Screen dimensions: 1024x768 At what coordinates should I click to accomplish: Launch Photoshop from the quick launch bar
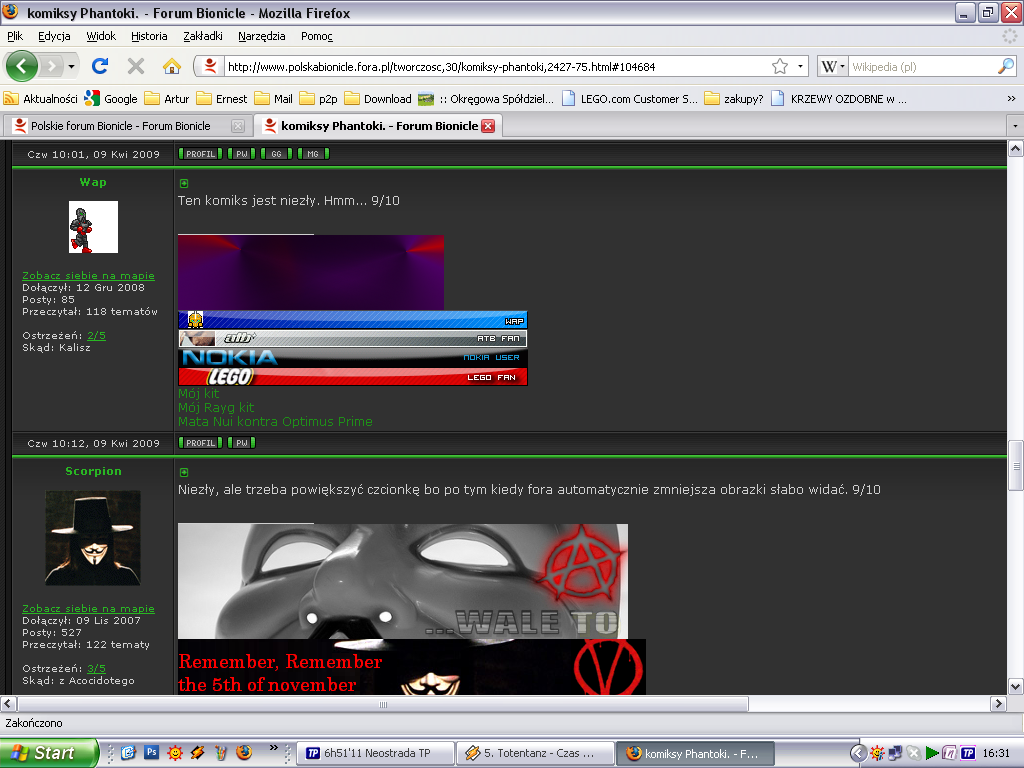tap(152, 752)
